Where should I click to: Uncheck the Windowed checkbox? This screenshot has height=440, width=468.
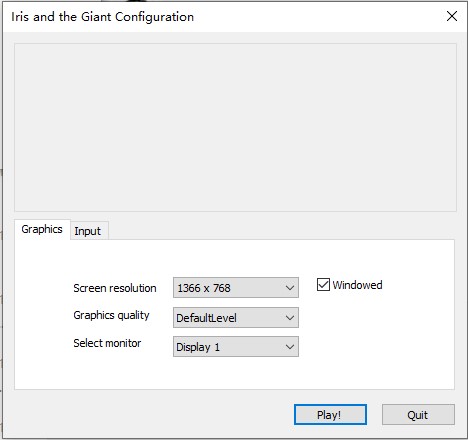coord(323,285)
